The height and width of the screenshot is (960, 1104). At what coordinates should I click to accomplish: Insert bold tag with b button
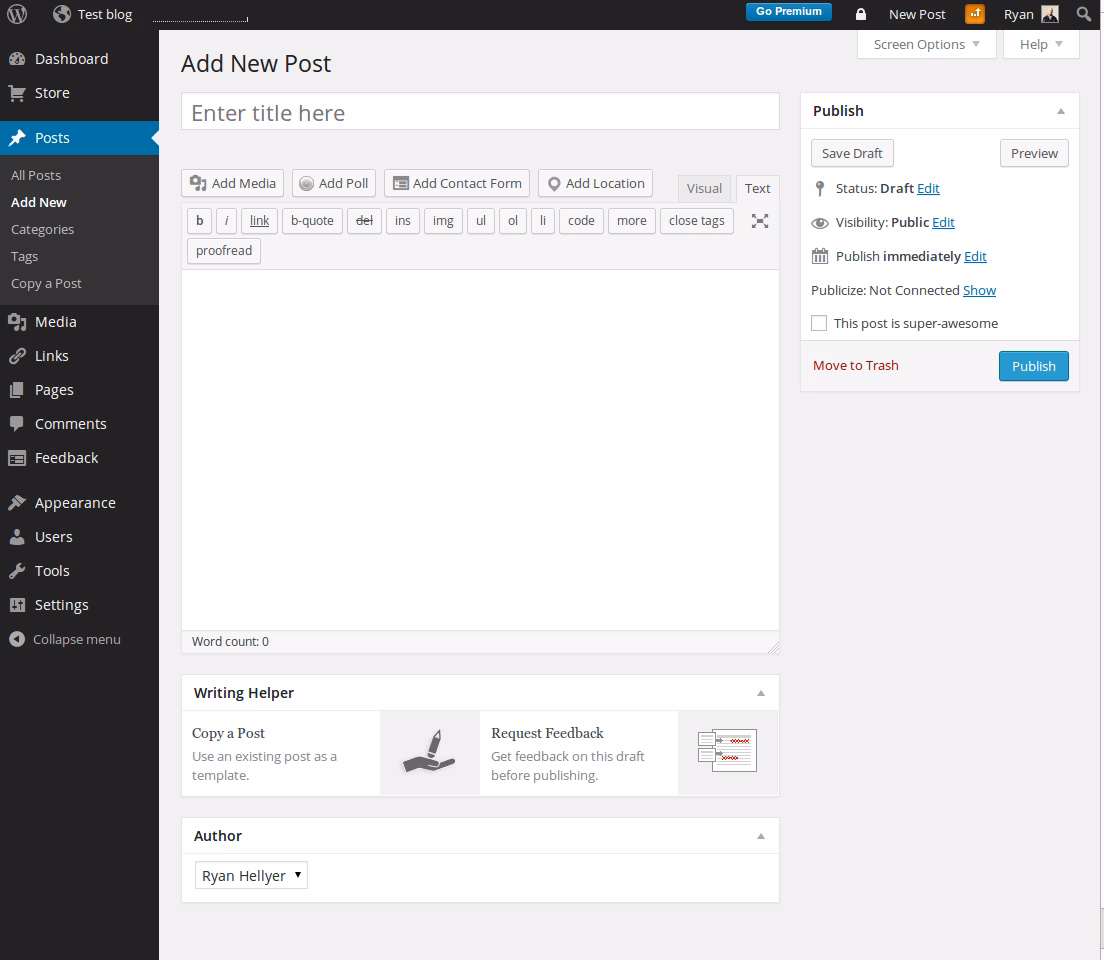[199, 221]
